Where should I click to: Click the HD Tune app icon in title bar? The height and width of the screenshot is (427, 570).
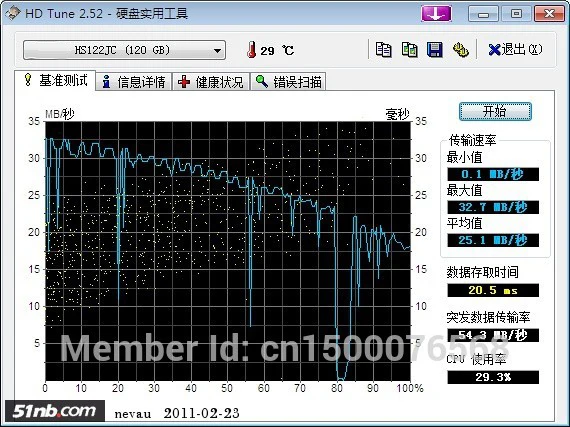12,14
